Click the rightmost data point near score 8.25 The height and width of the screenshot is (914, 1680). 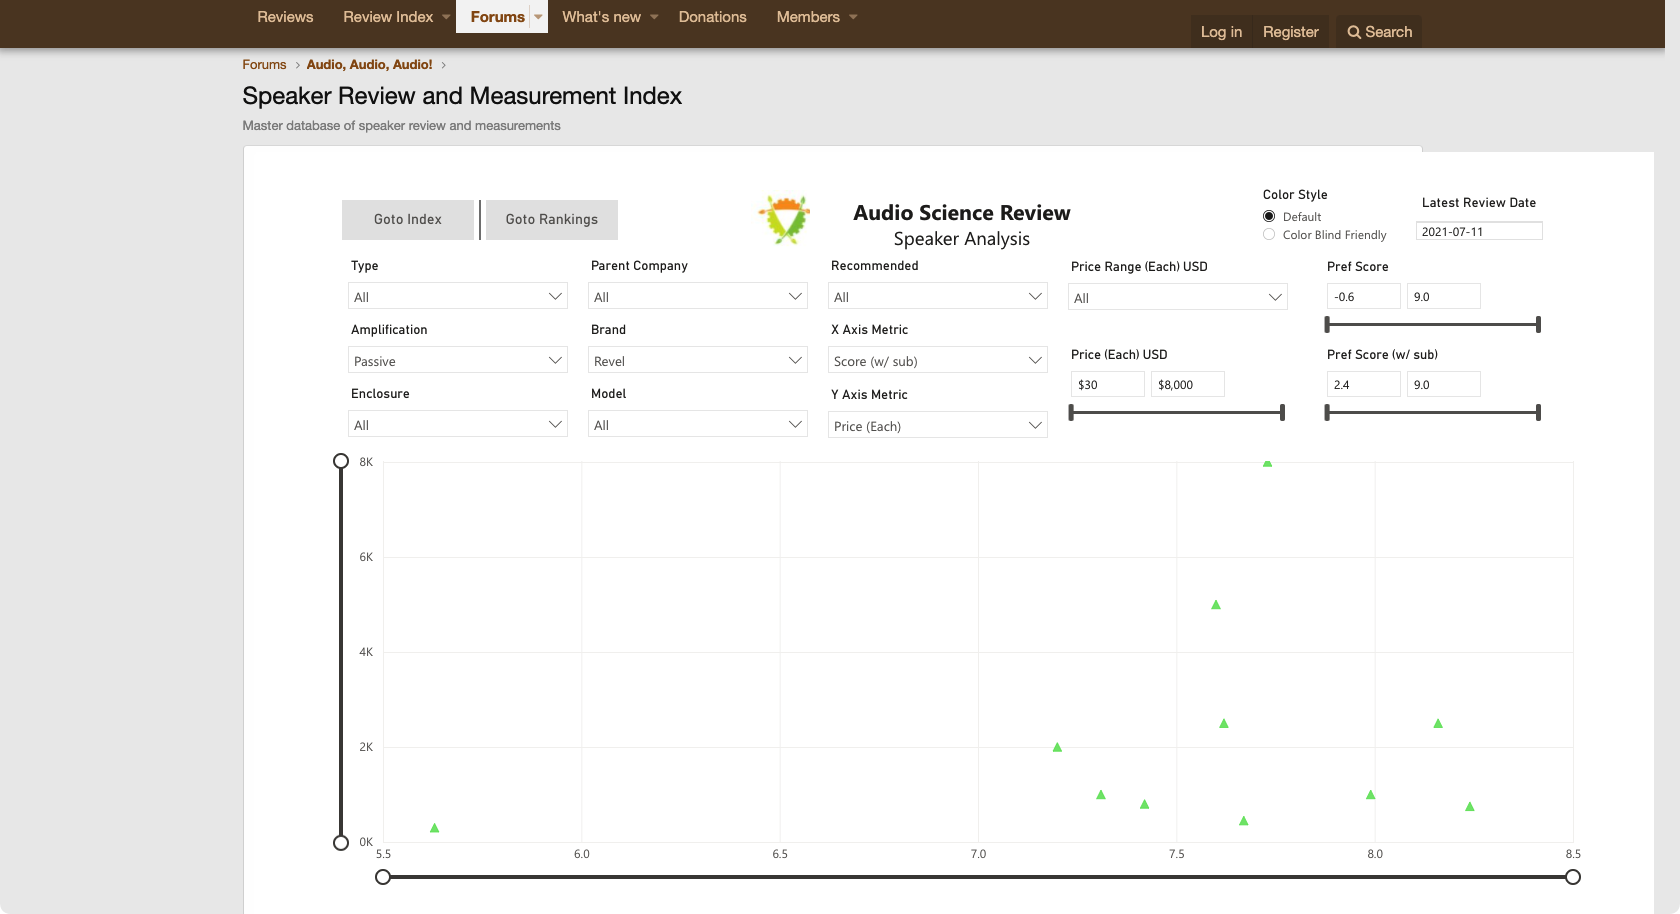1470,806
